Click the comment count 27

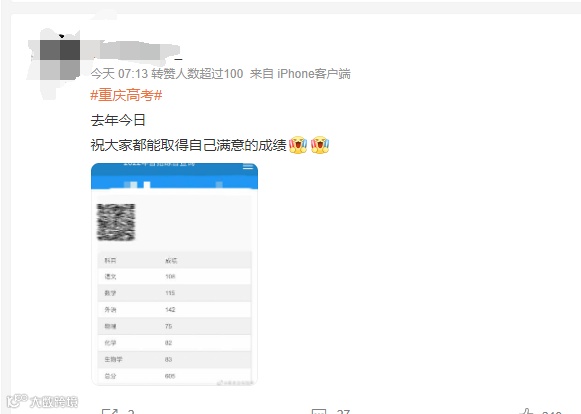point(343,411)
